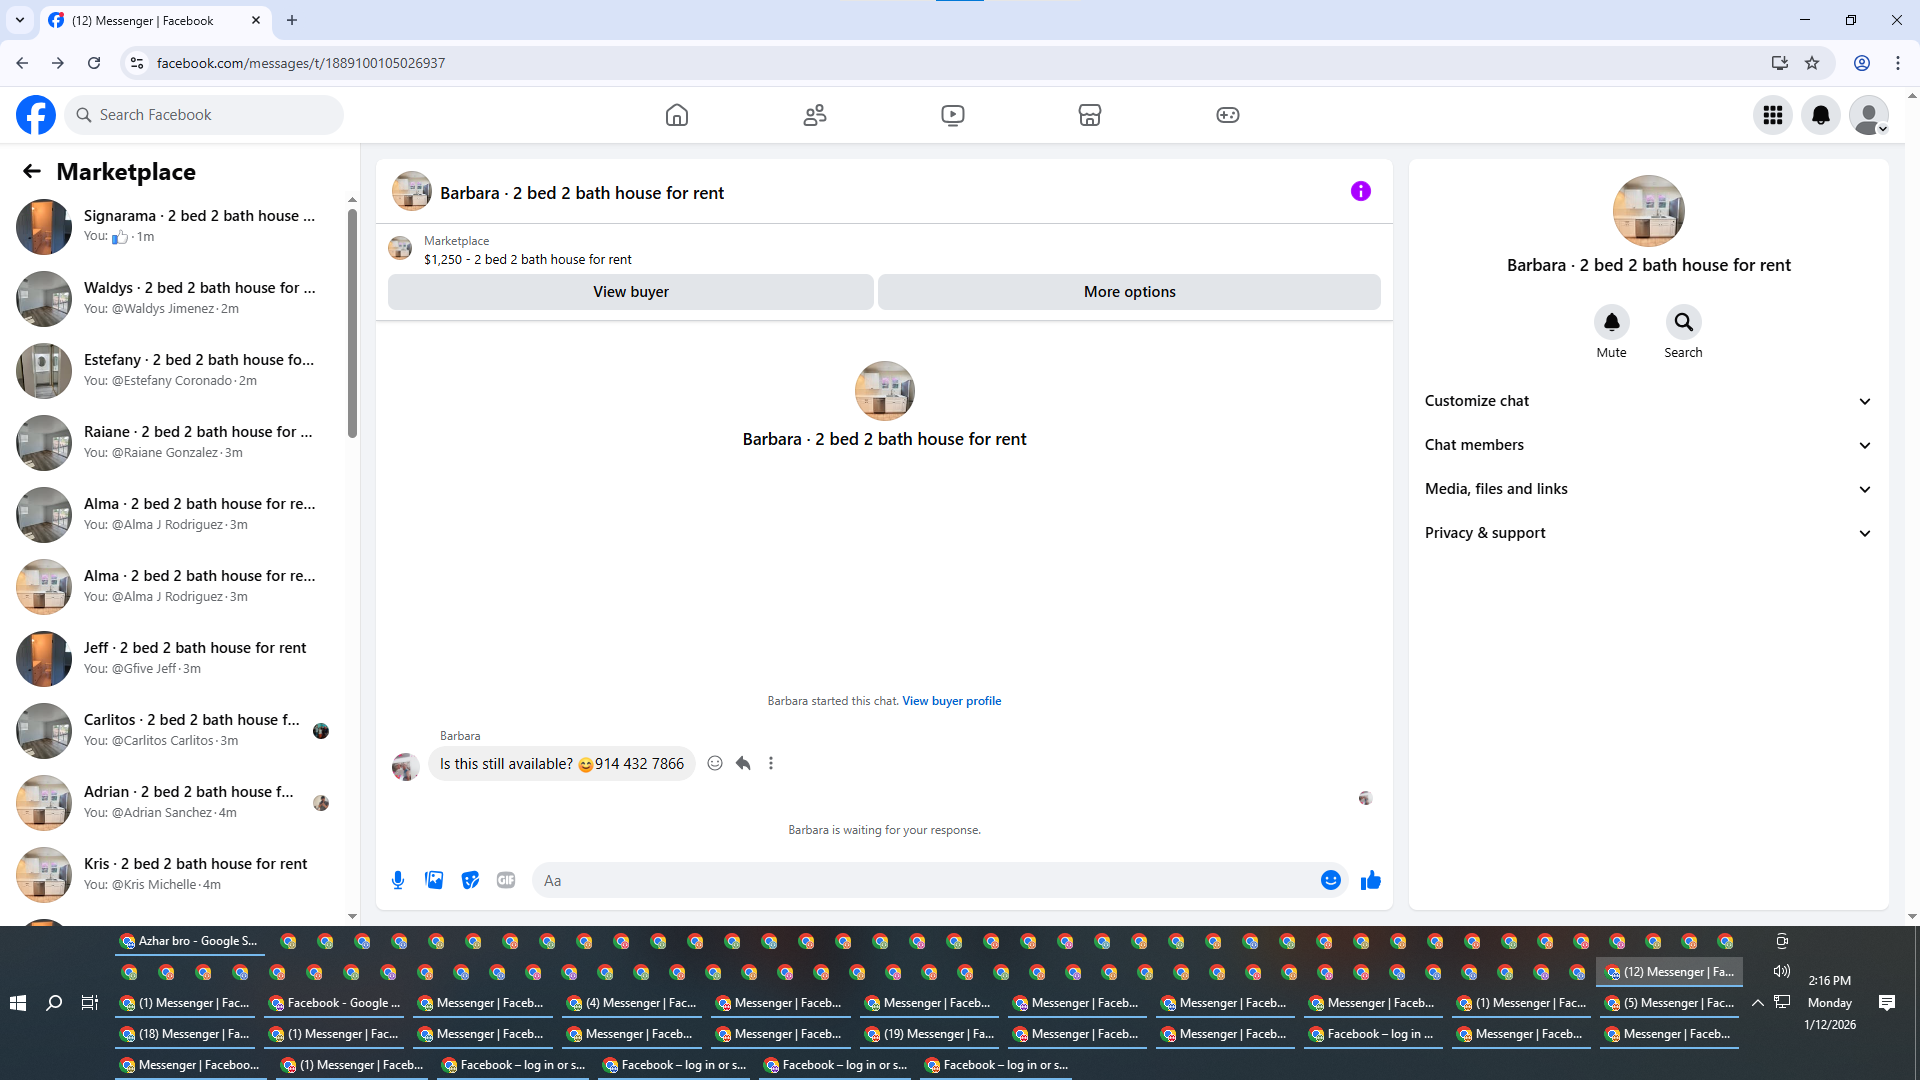Expand the Chat members section

[x=1648, y=445]
